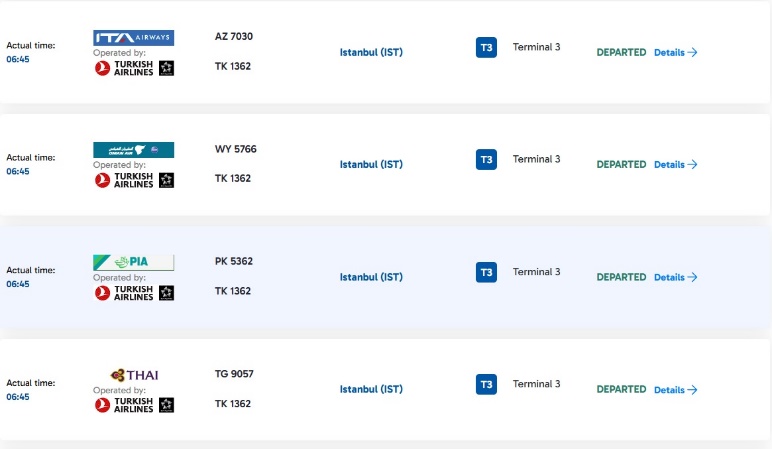Select Istanbul (IST) on the WY 5766 row
Image resolution: width=772 pixels, height=449 pixels.
[371, 165]
